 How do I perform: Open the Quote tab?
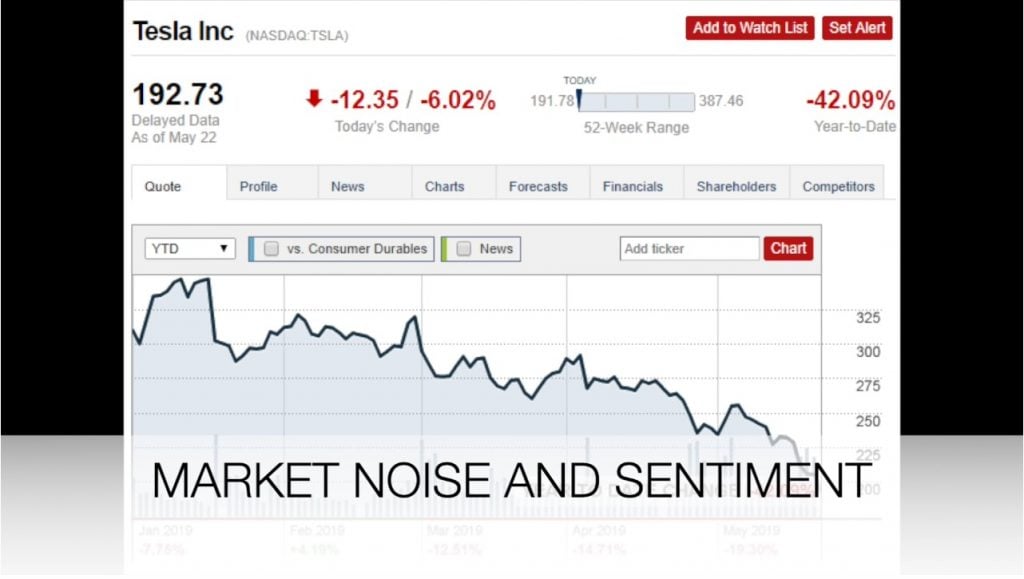point(163,186)
